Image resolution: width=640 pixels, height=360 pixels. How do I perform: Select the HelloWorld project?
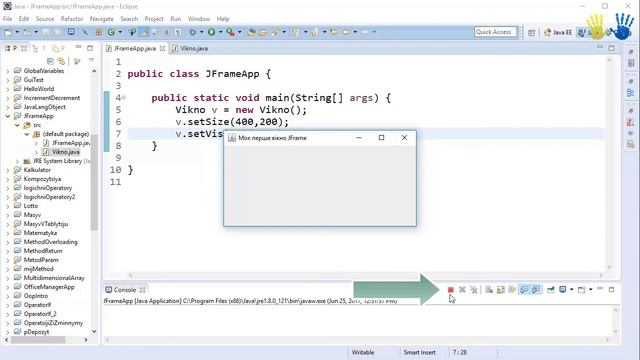[x=38, y=89]
